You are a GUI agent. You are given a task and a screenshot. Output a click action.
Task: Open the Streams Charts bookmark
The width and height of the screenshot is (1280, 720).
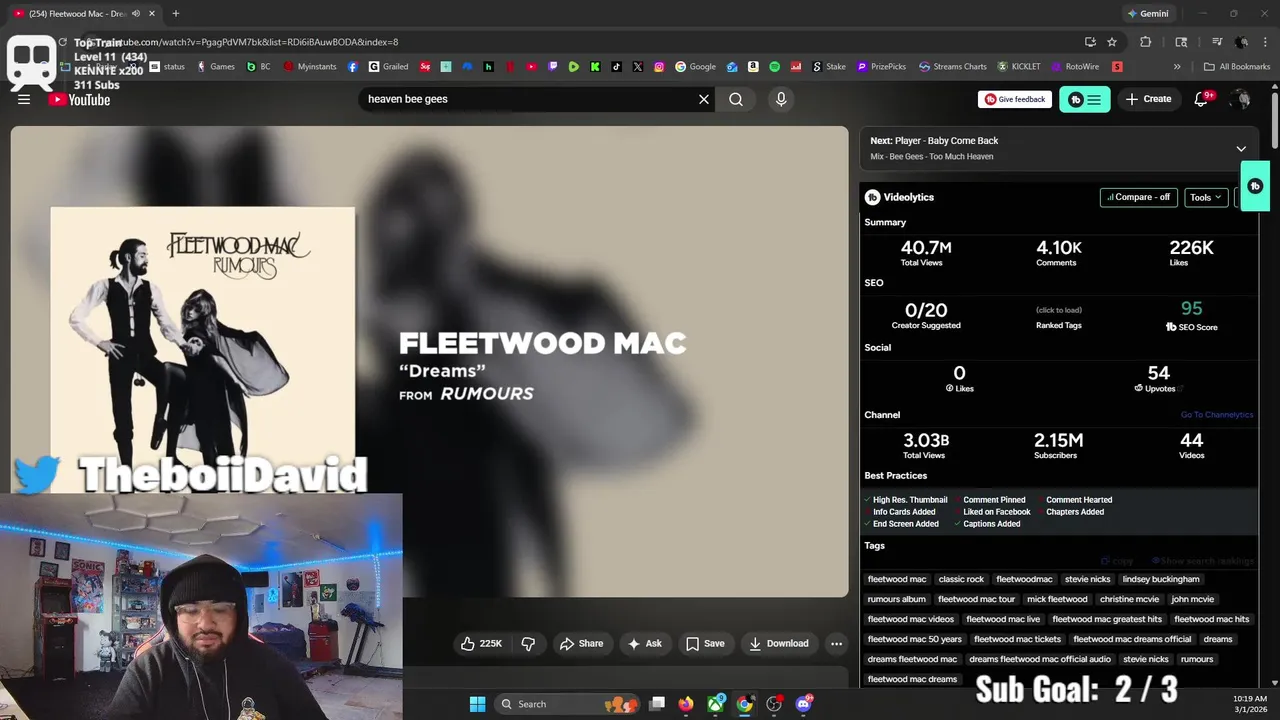[x=952, y=67]
